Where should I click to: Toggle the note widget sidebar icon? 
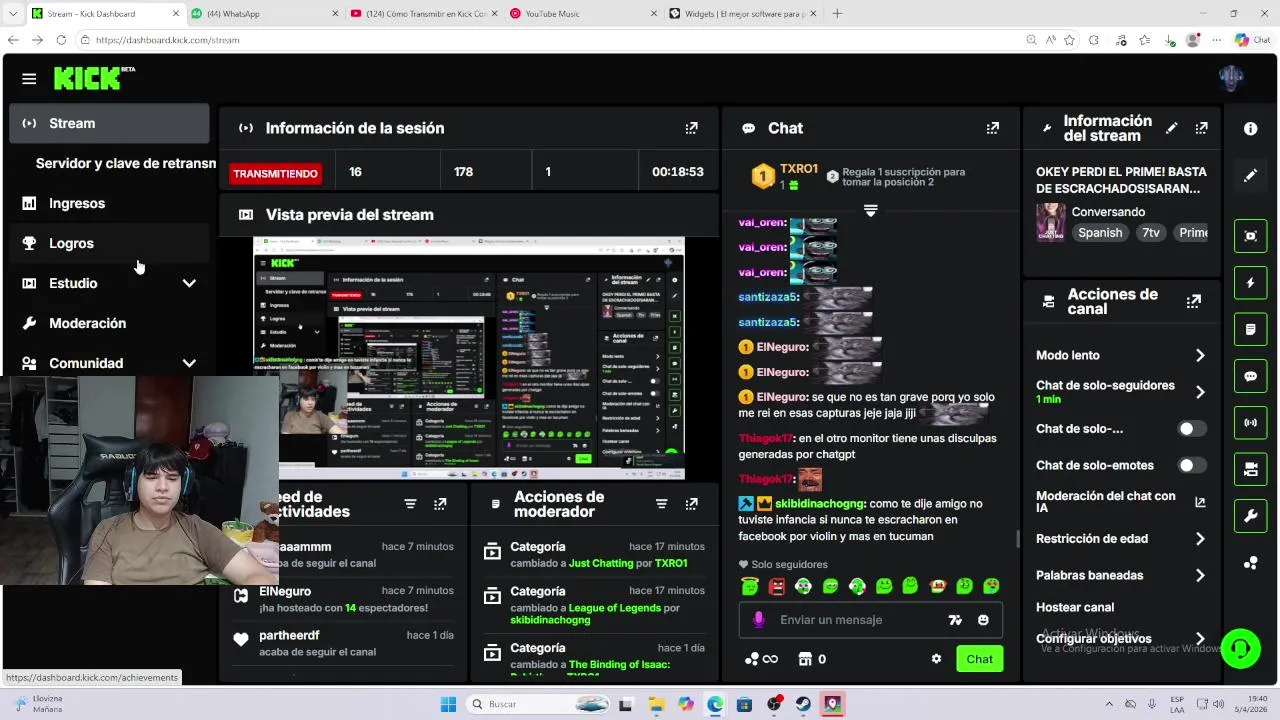coord(1251,329)
